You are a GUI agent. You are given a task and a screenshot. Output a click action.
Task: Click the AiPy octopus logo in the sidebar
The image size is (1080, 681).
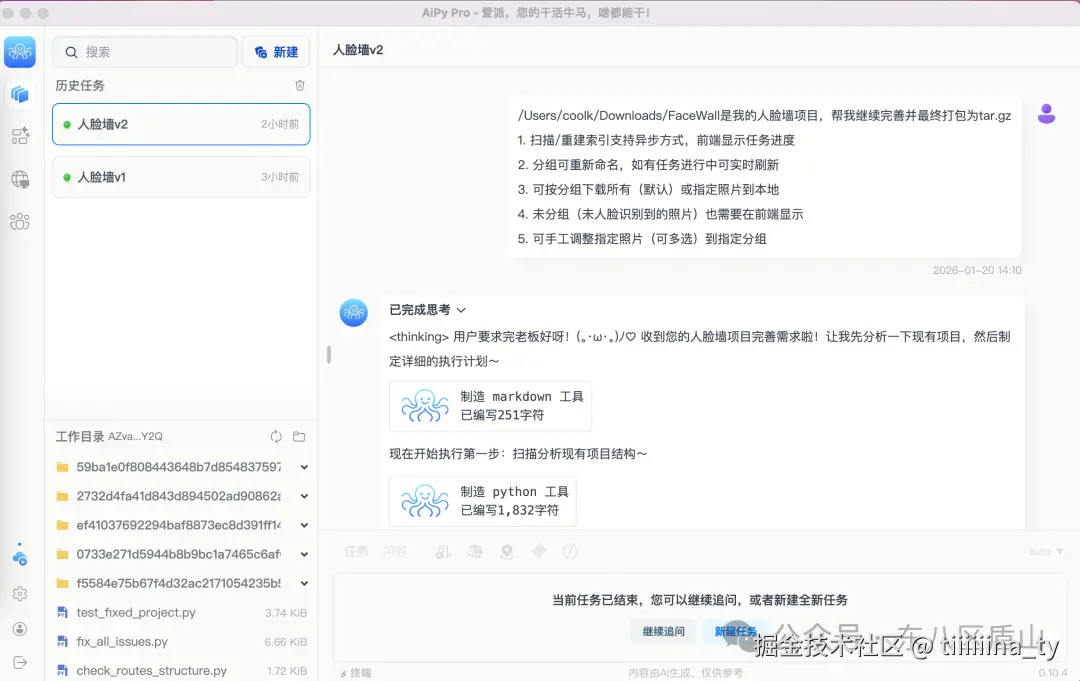point(20,50)
